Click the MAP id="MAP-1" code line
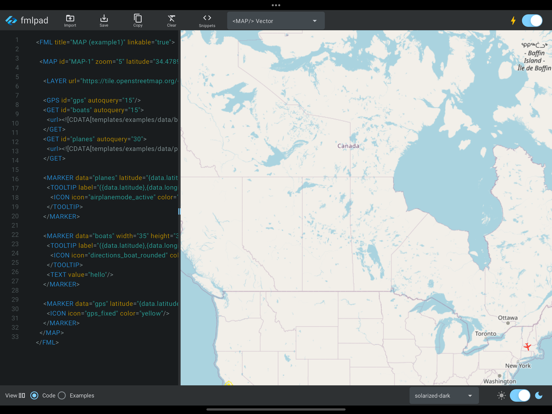The height and width of the screenshot is (414, 552). [109, 62]
